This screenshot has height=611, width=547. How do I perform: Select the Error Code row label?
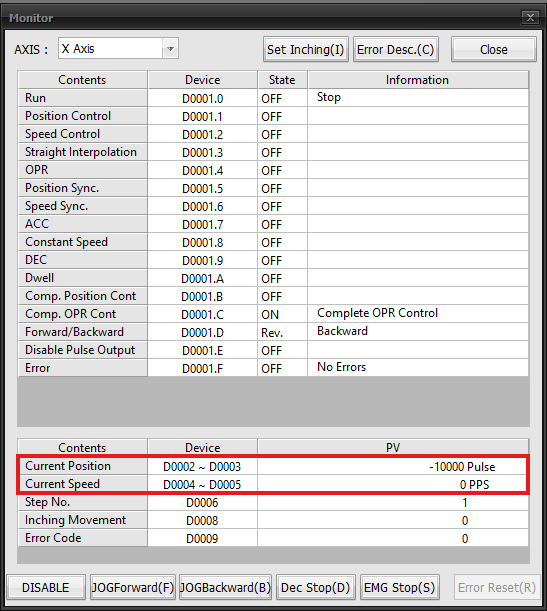point(83,538)
